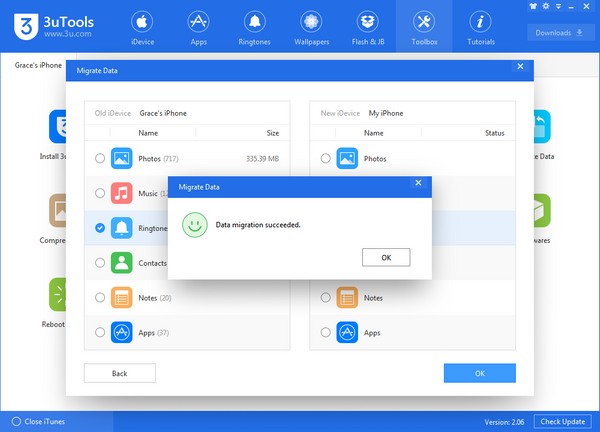Click the Notes icon in old iDevice list

point(123,297)
